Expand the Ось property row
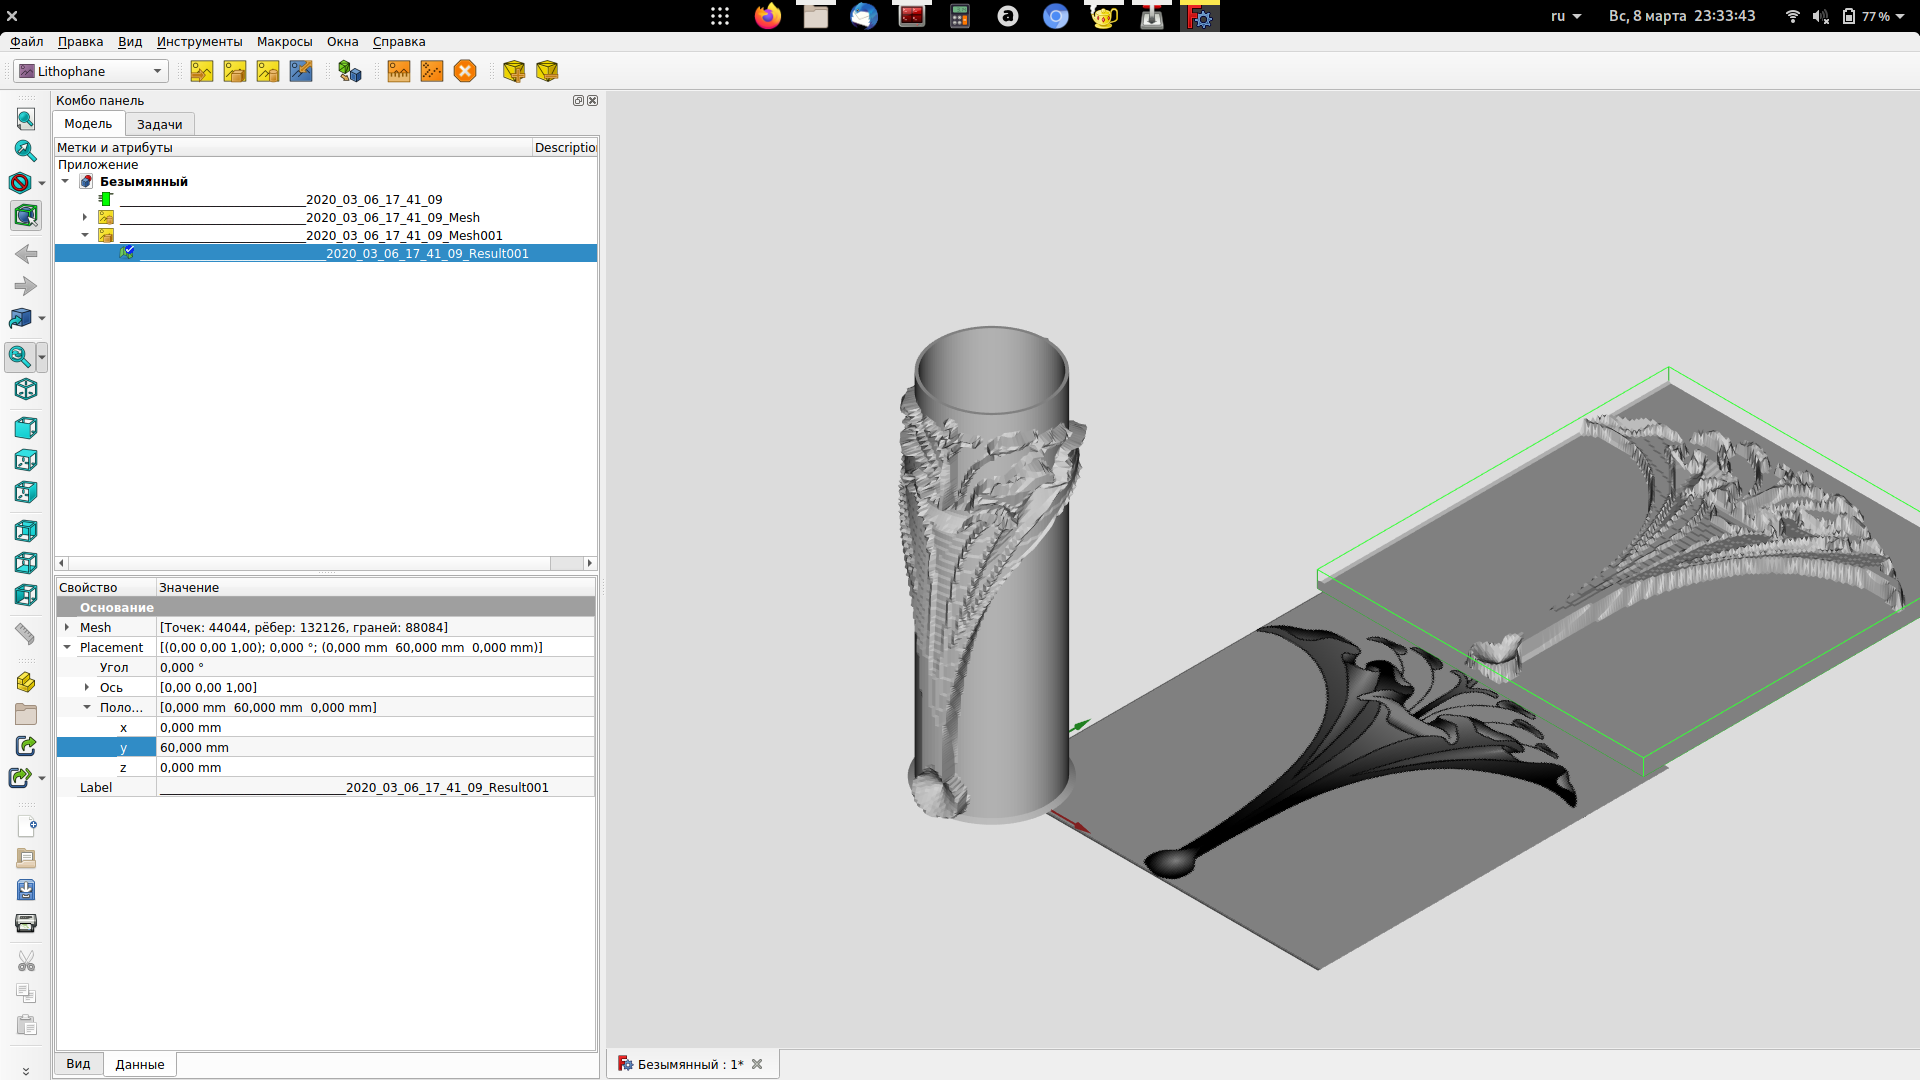This screenshot has width=1920, height=1080. click(87, 687)
